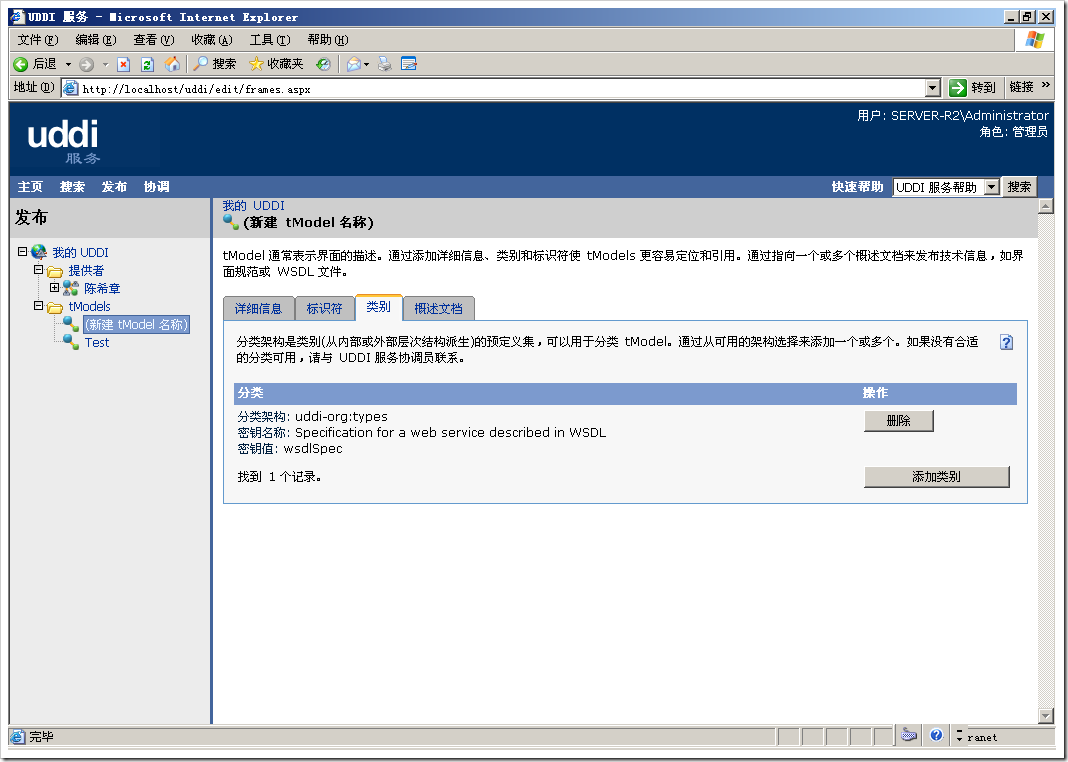The image size is (1068, 762).
Task: Click the content scrollbar down arrow
Action: [1046, 715]
